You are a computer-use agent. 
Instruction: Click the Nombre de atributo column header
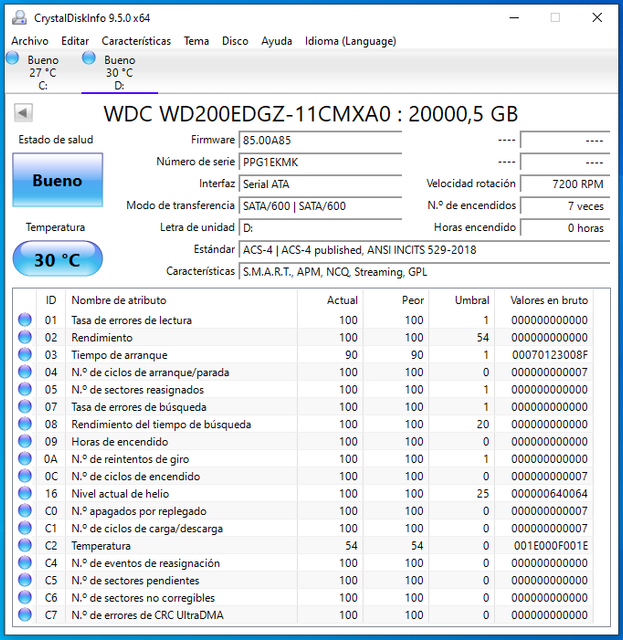(x=182, y=300)
